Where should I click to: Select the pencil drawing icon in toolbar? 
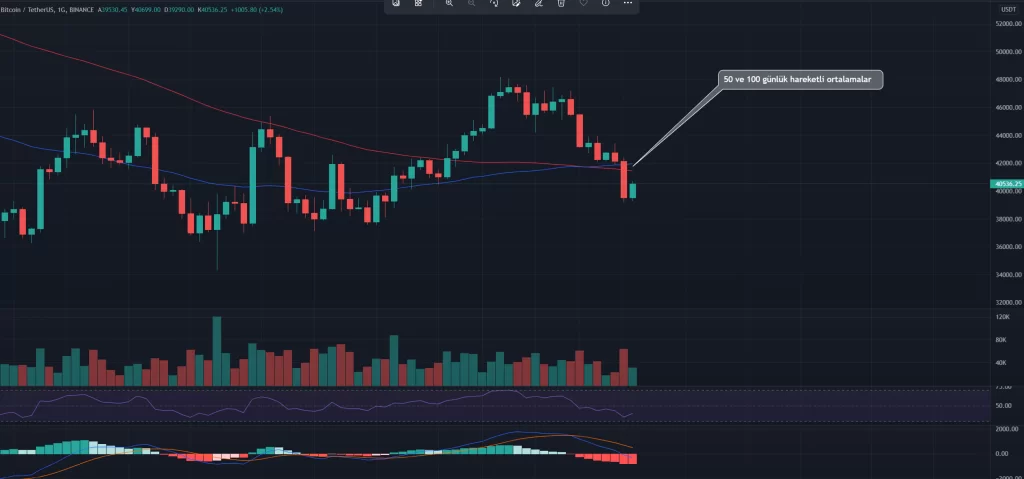point(539,3)
